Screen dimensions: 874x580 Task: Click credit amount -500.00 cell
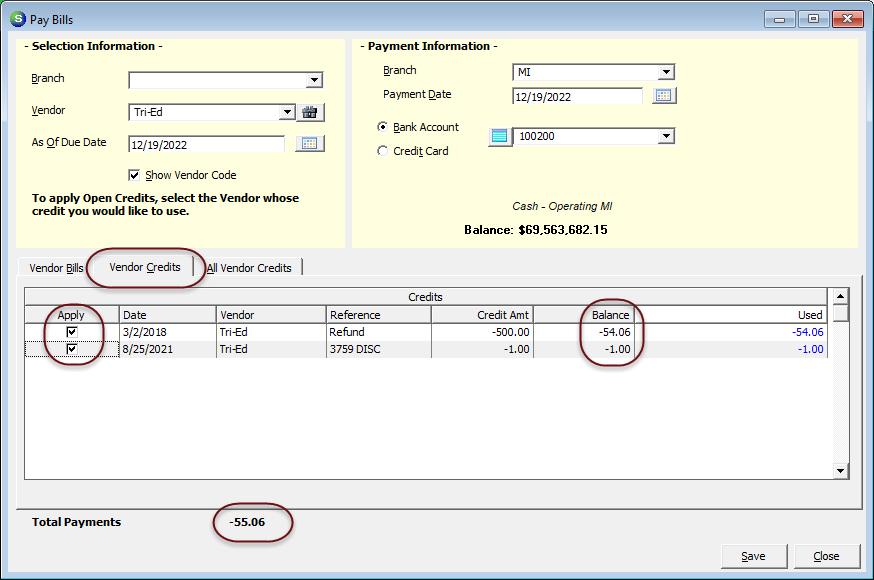[482, 332]
